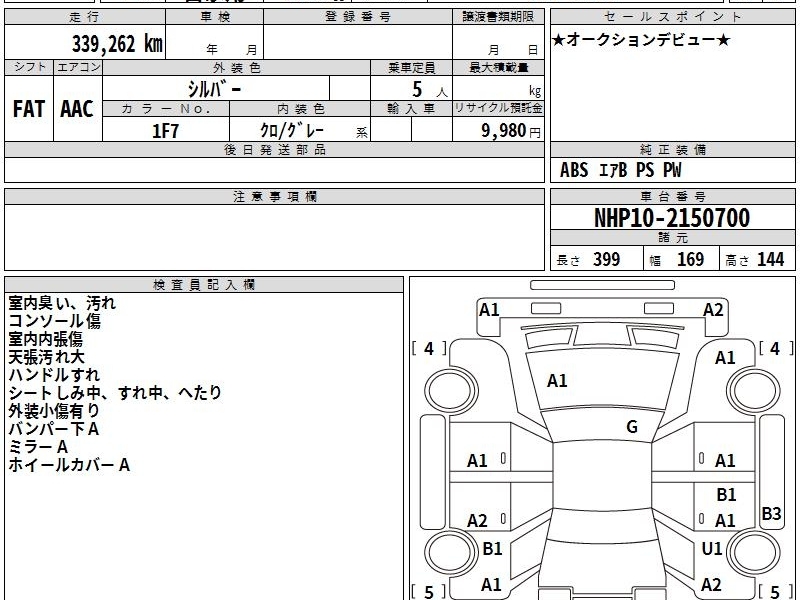800x600 pixels.
Task: Click the 後日発送部品 header
Action: 274,149
